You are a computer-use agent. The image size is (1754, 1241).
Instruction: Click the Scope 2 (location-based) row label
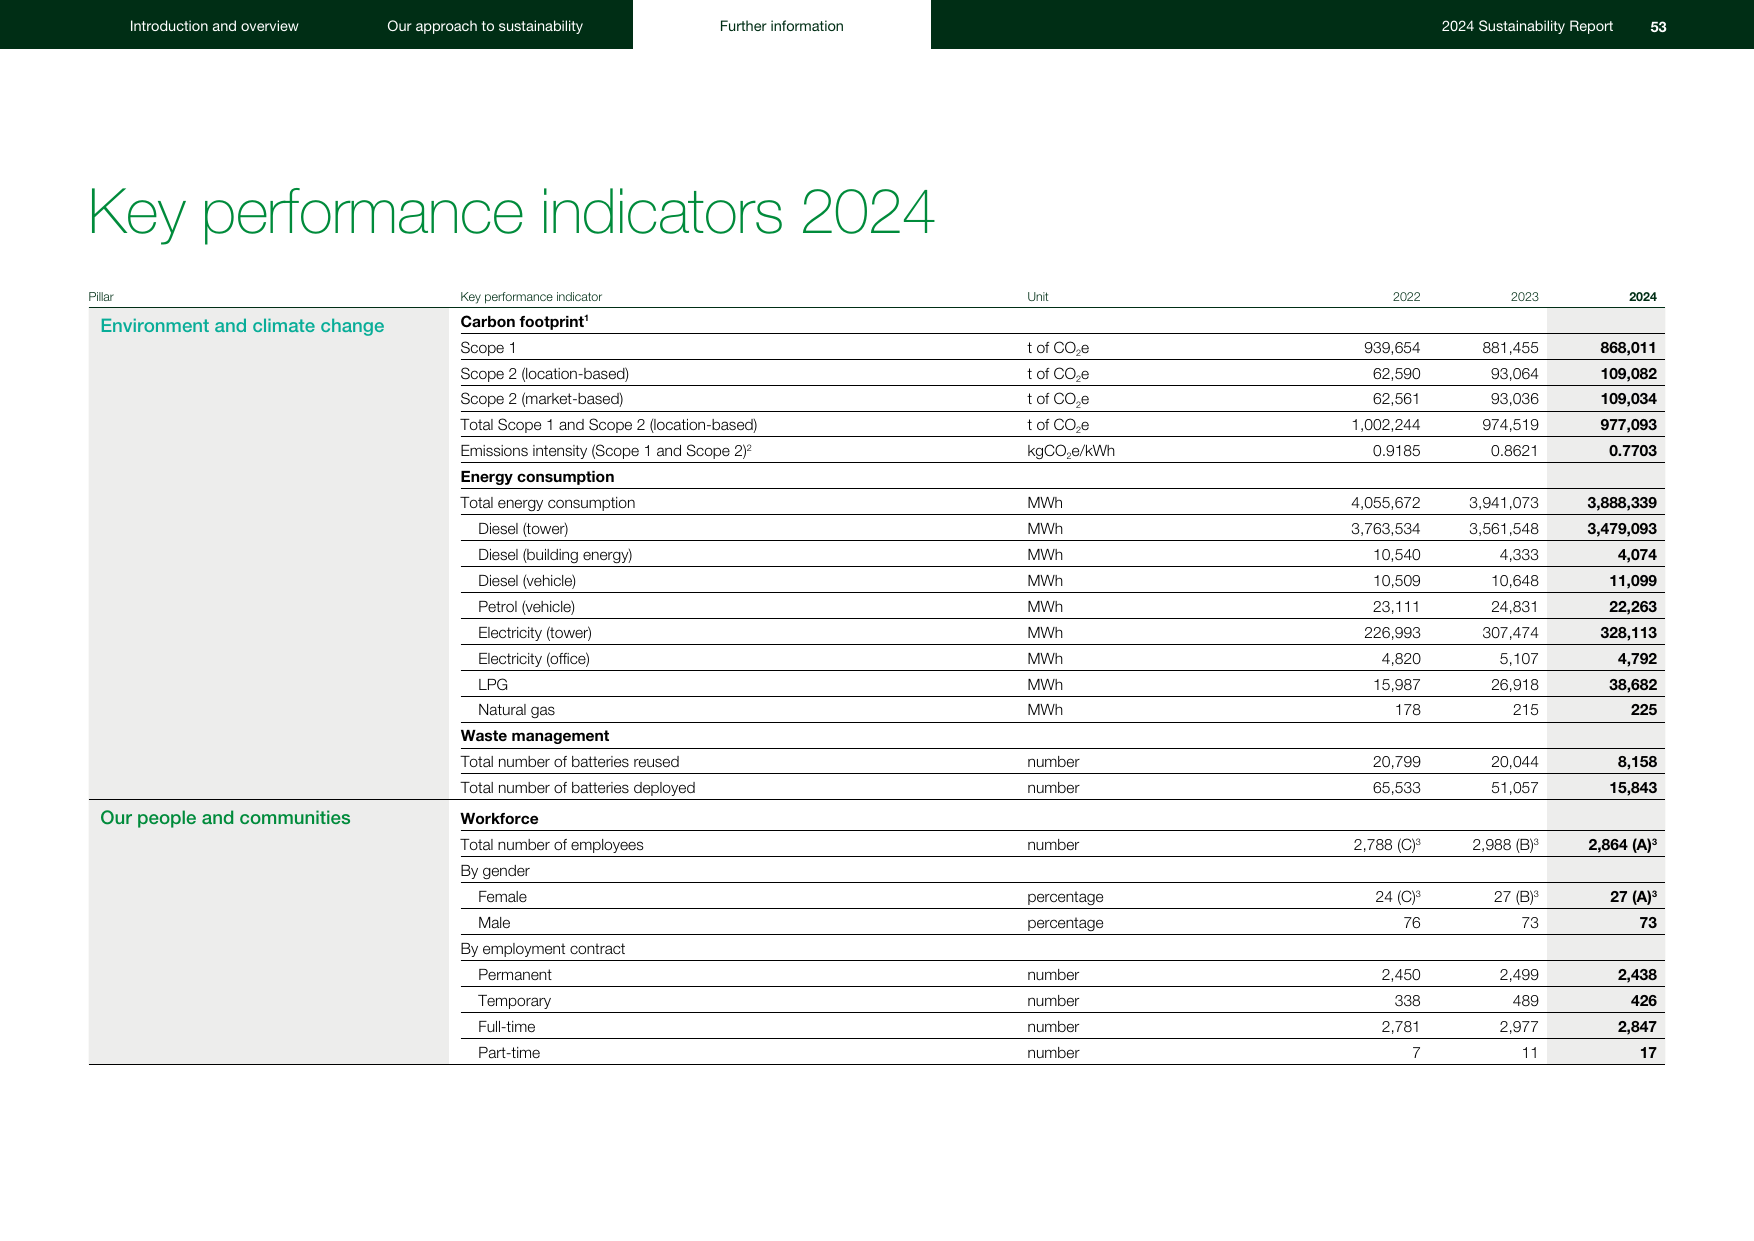[x=545, y=374]
